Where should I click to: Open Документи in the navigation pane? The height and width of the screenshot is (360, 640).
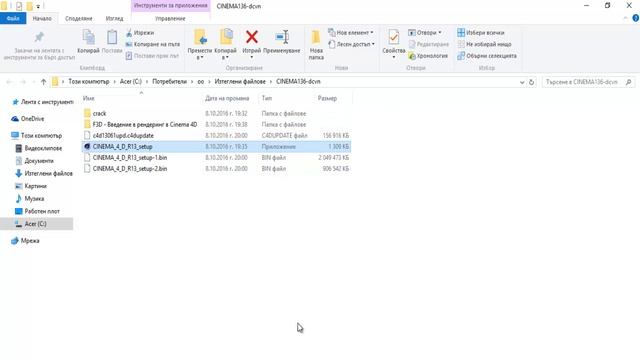coord(34,161)
